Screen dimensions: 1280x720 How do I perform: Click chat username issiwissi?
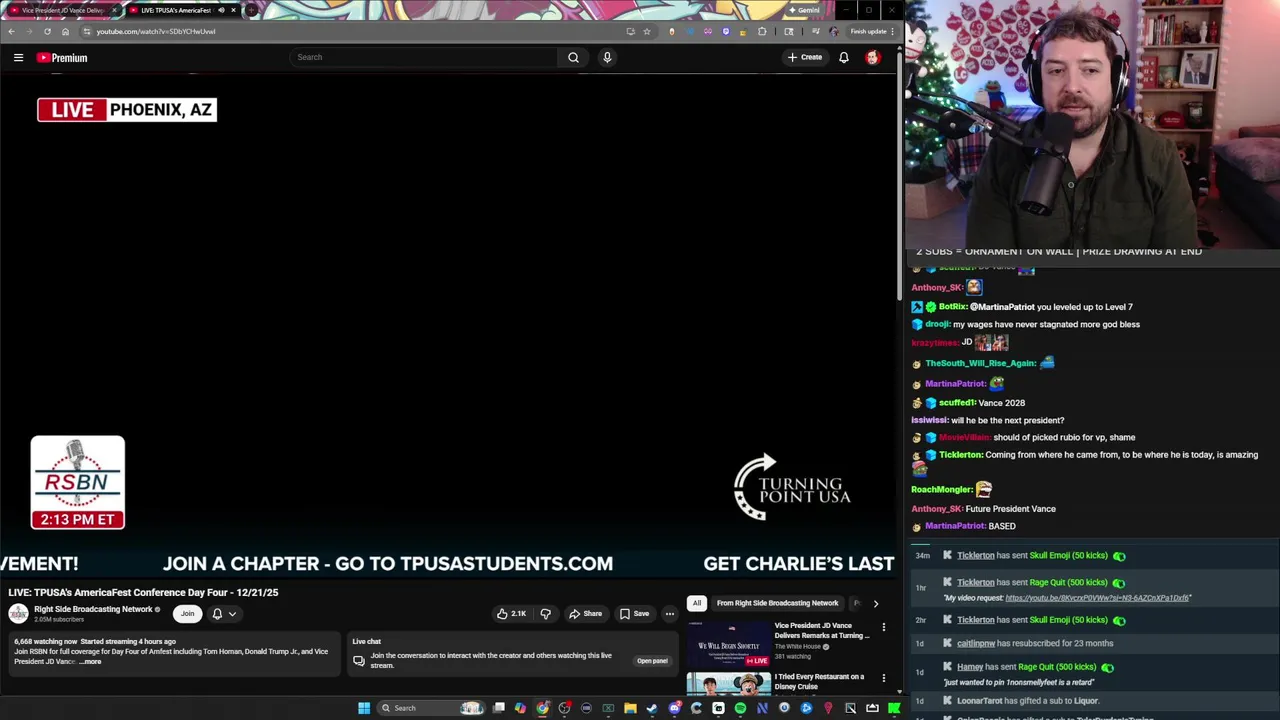pos(930,420)
